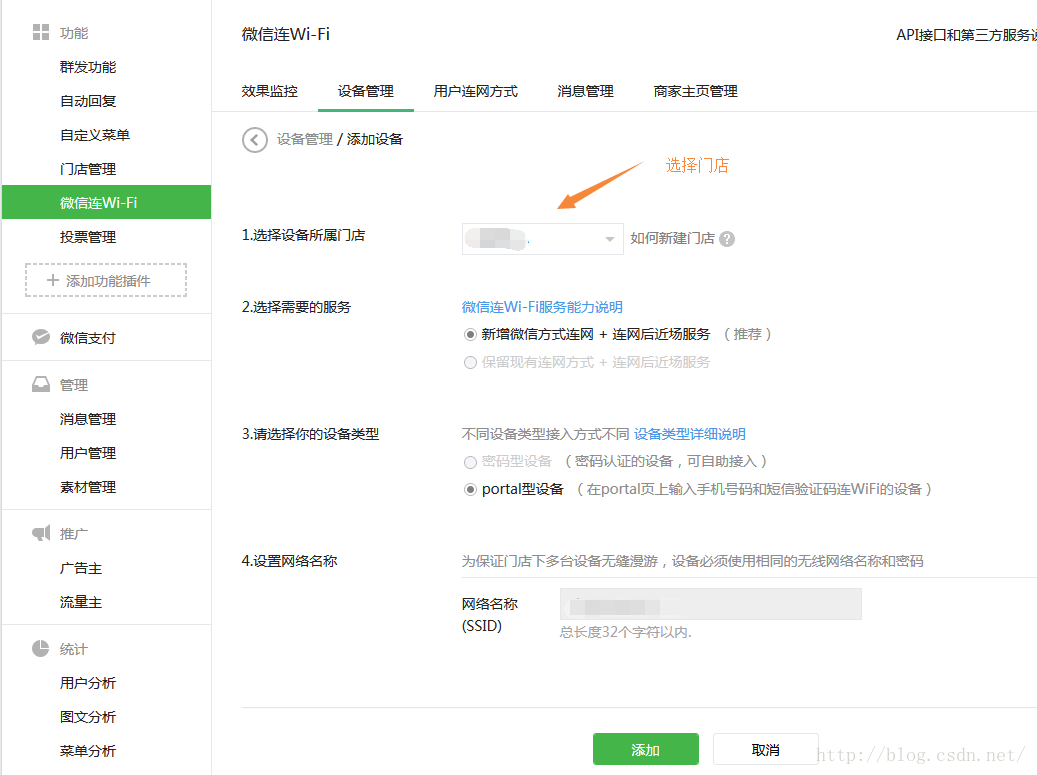Switch to 用户连网方式 tab
Image resolution: width=1037 pixels, height=775 pixels.
point(476,91)
